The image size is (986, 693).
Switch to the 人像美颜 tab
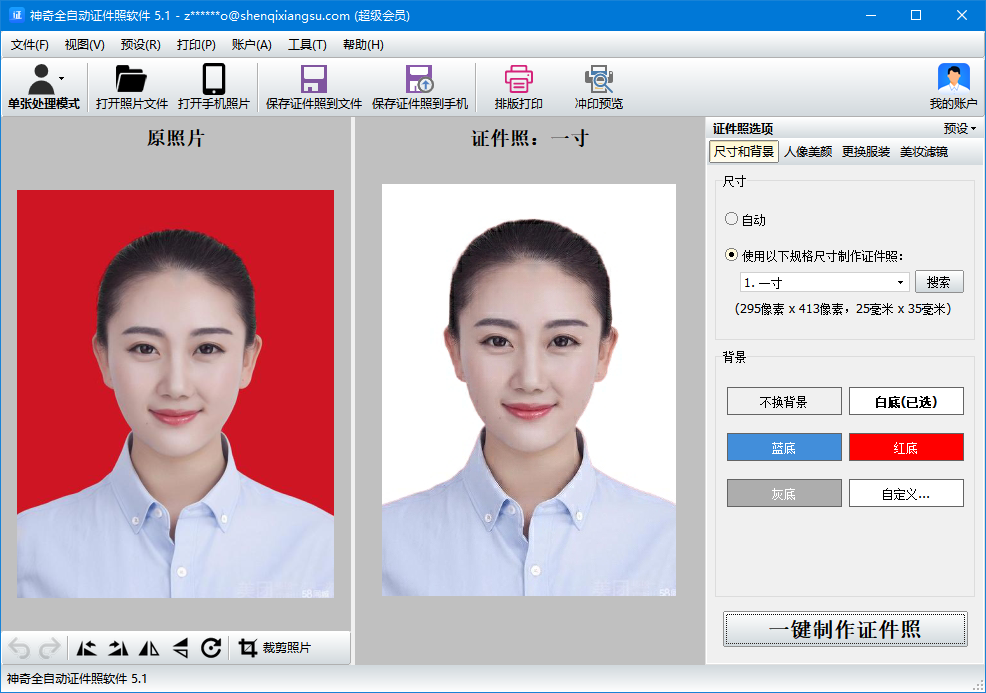[806, 151]
